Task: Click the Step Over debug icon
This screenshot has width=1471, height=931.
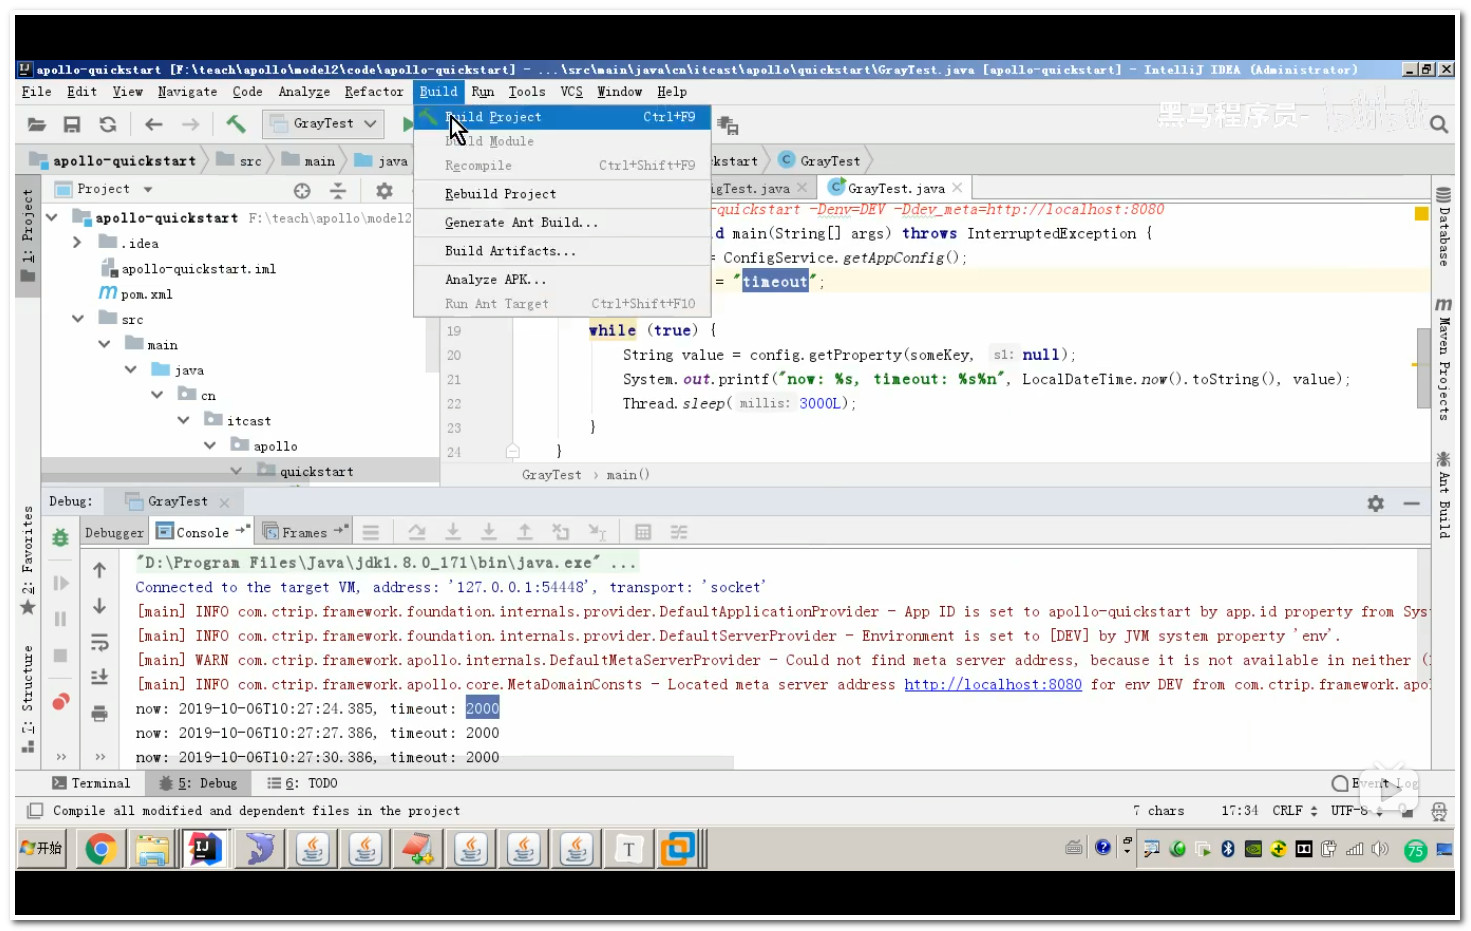Action: point(417,532)
